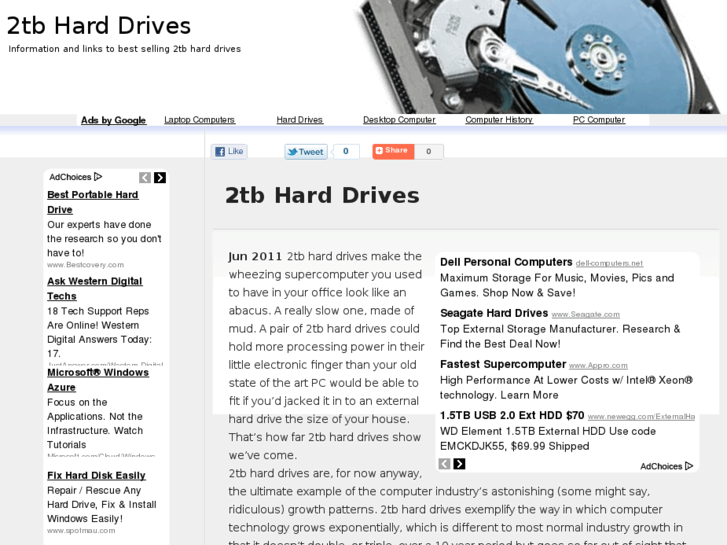Click the share count box
The height and width of the screenshot is (545, 727).
[x=429, y=151]
